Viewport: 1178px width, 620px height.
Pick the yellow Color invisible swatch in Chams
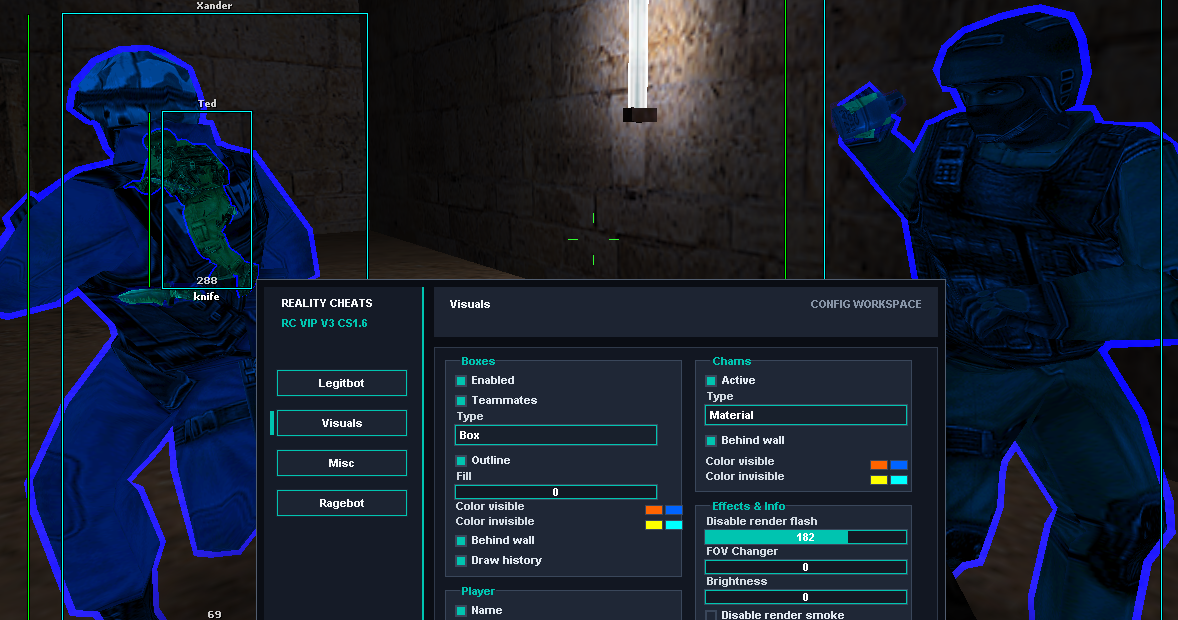point(879,480)
